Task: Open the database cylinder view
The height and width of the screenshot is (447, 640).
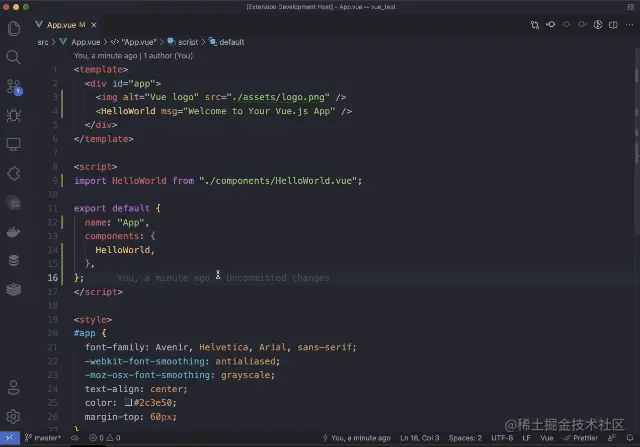Action: pos(13,260)
